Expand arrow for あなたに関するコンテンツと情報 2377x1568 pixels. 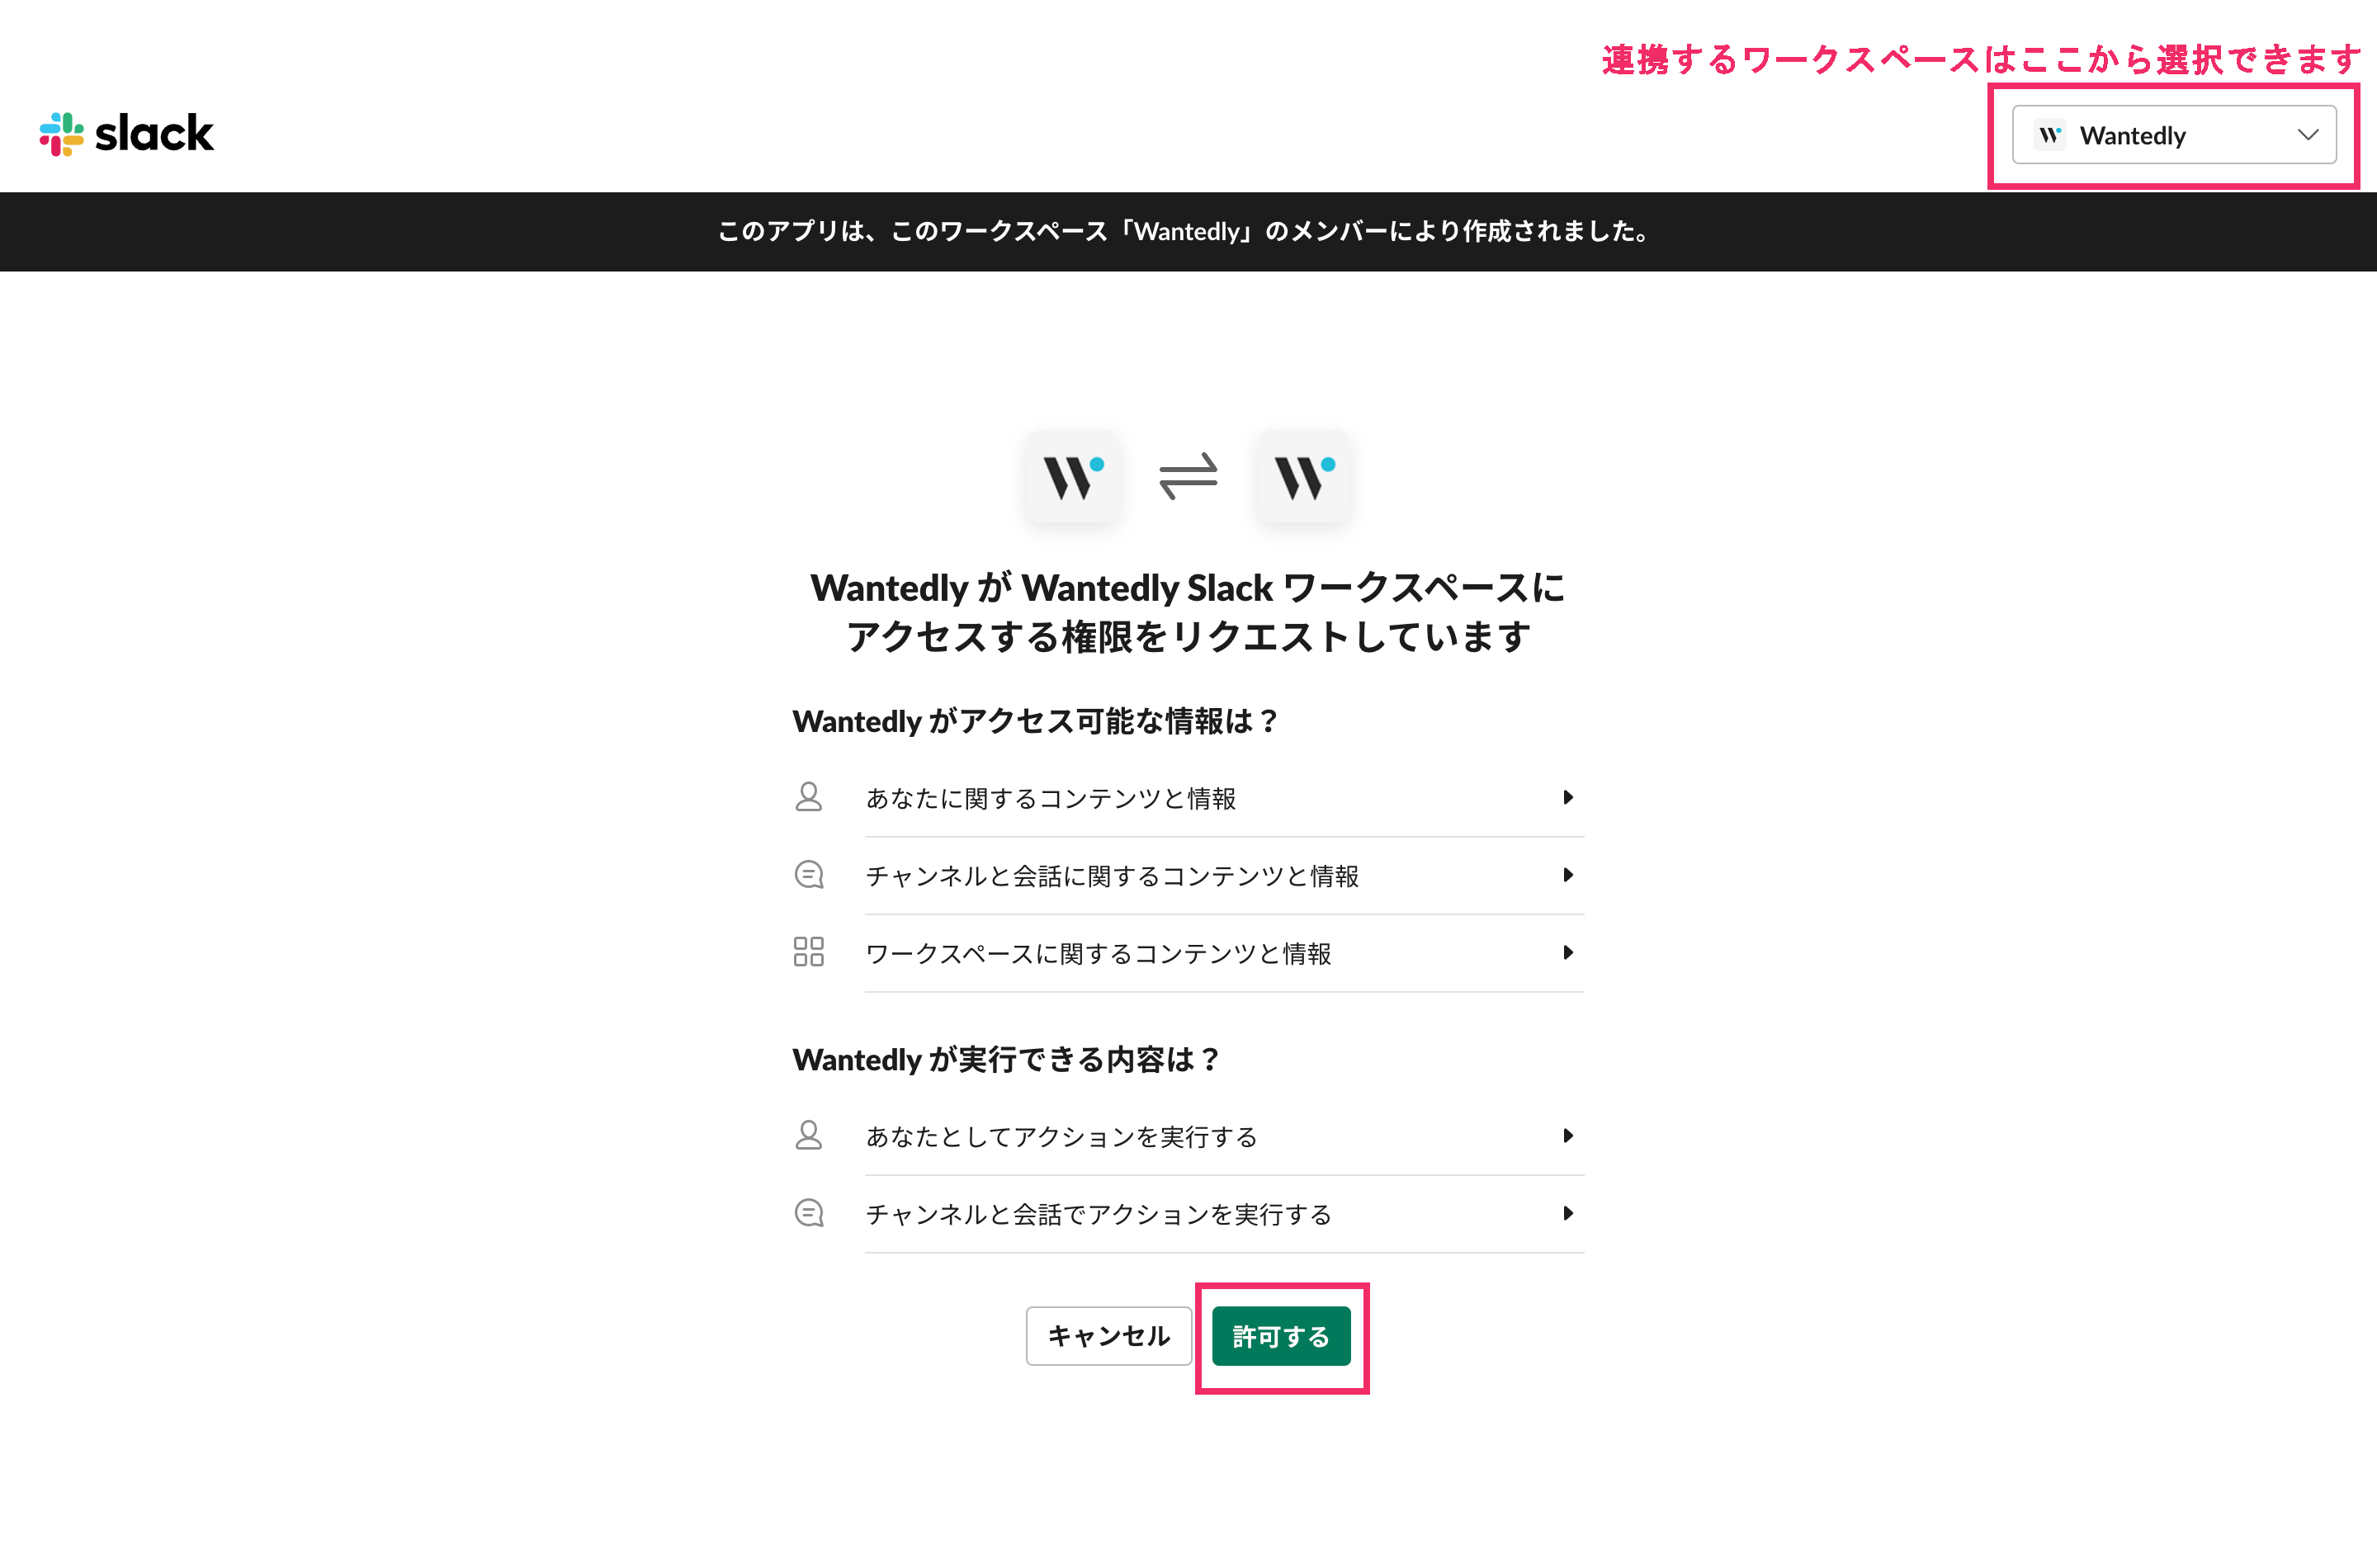pos(1568,798)
